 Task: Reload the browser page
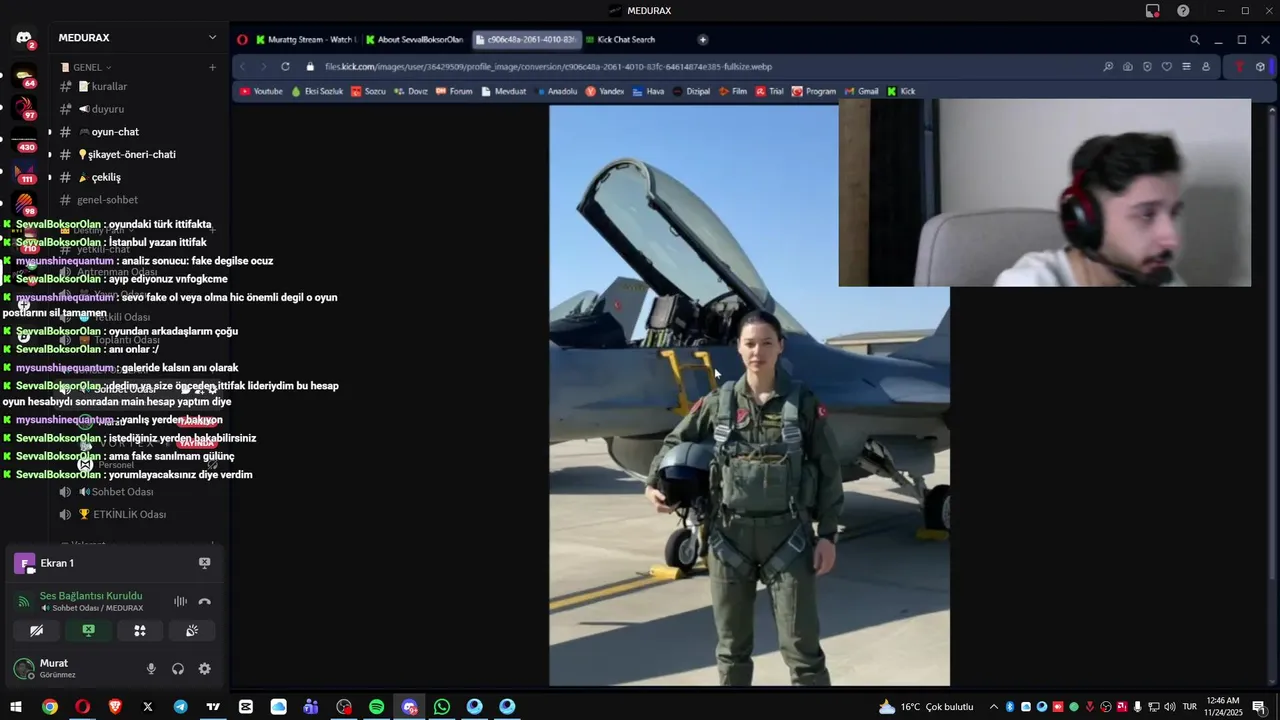[285, 67]
